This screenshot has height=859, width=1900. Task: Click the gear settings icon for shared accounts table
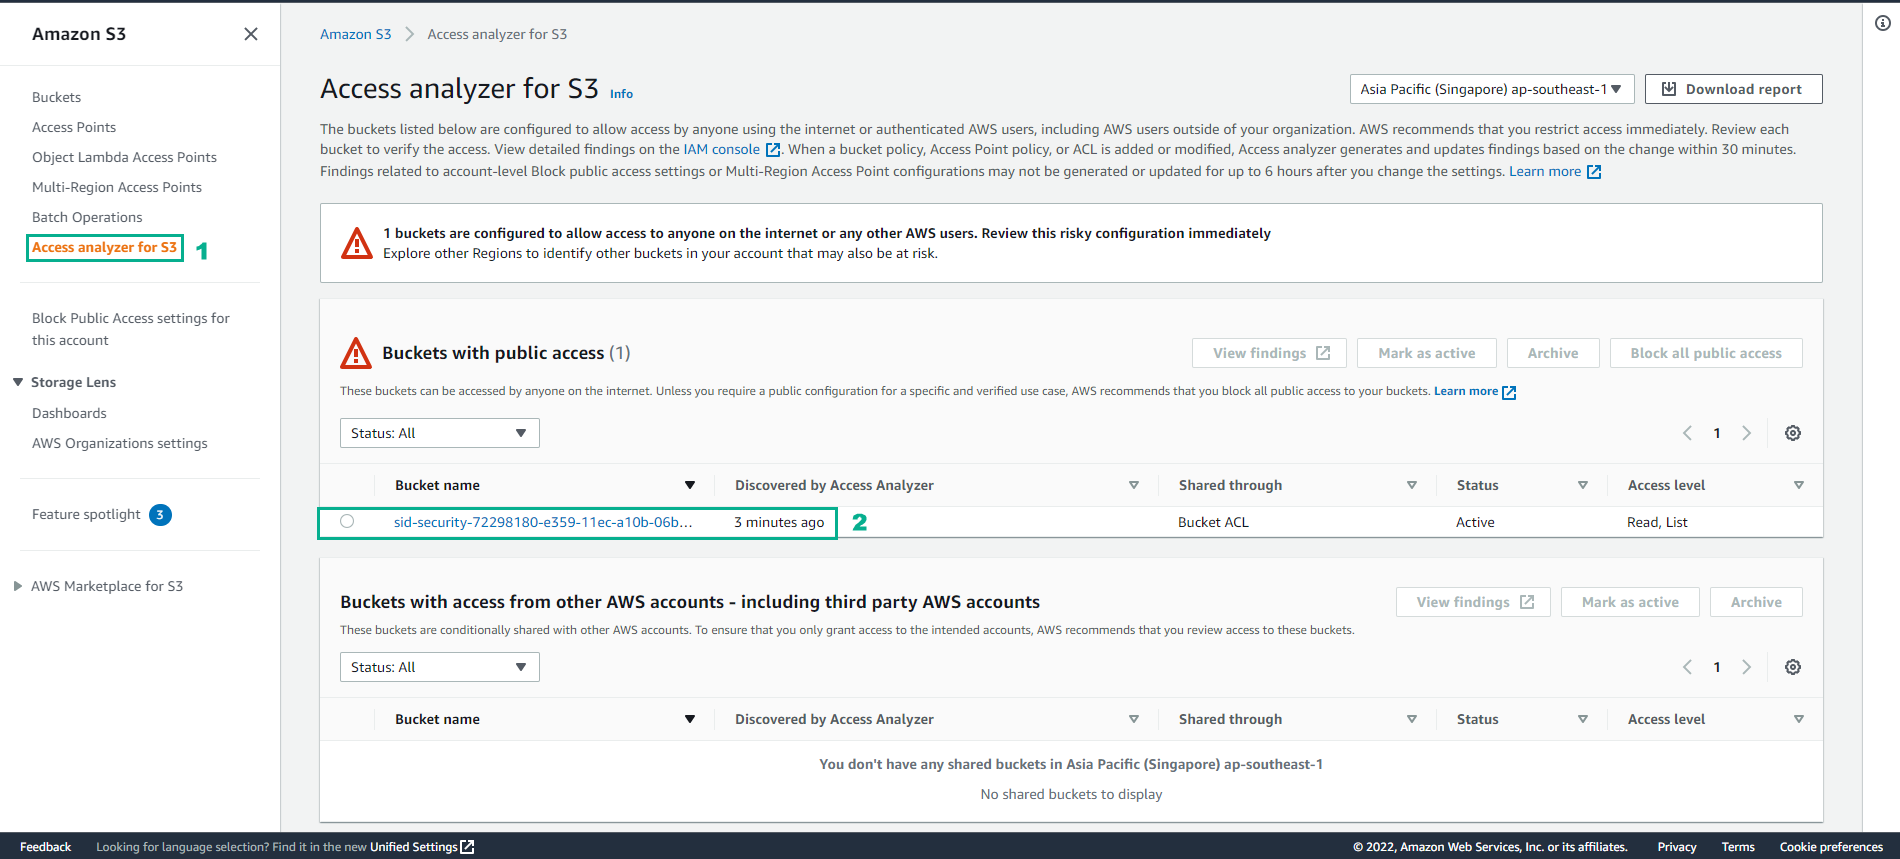(1793, 667)
